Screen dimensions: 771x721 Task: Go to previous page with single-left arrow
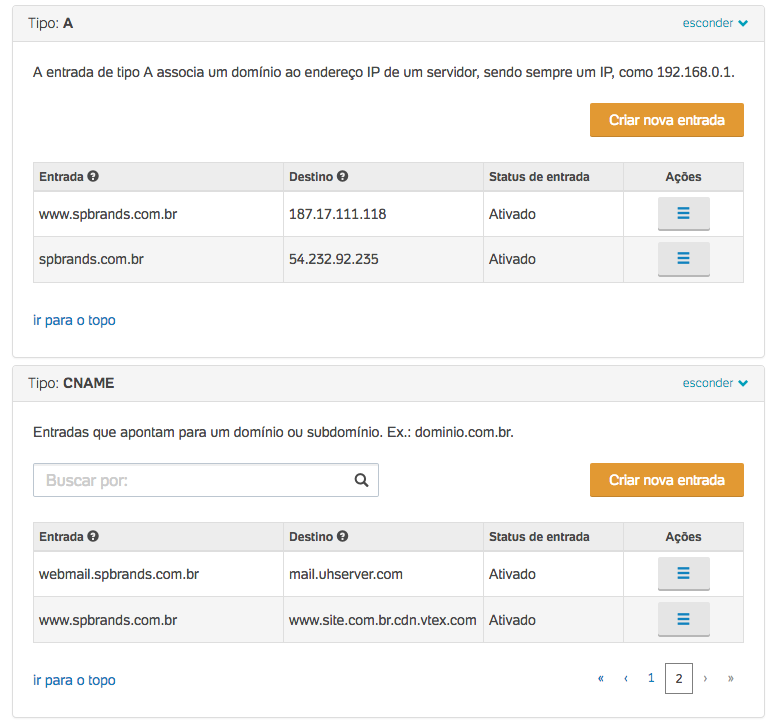(626, 678)
